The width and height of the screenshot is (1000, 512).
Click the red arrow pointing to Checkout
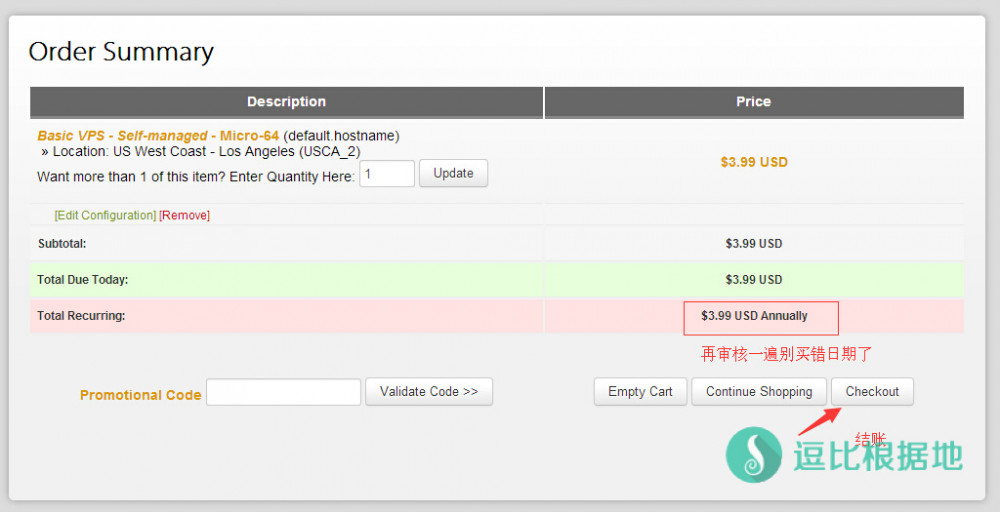(815, 420)
